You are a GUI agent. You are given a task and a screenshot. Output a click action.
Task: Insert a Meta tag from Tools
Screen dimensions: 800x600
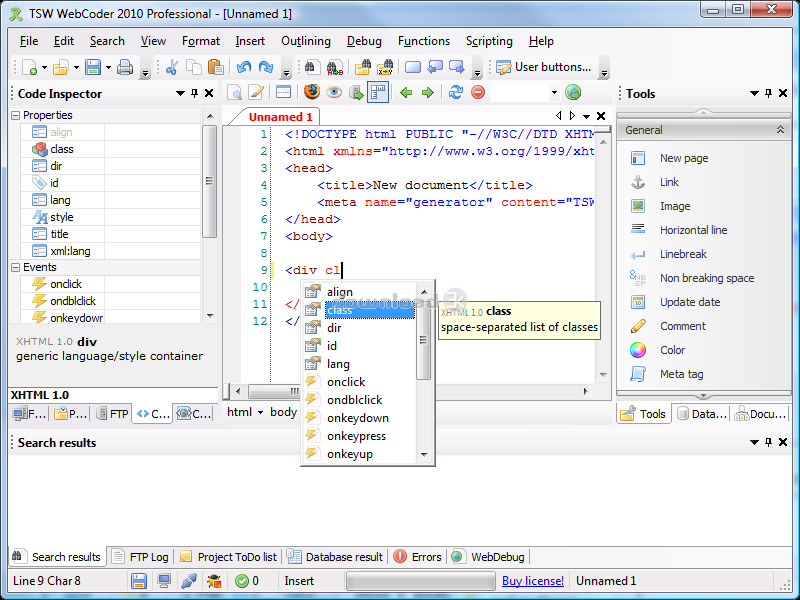681,374
